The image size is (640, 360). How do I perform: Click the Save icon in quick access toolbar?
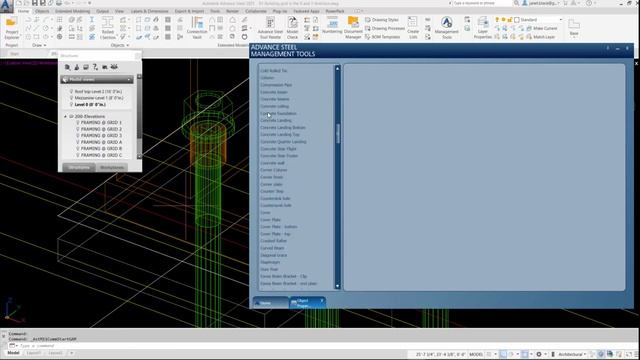coord(35,3)
